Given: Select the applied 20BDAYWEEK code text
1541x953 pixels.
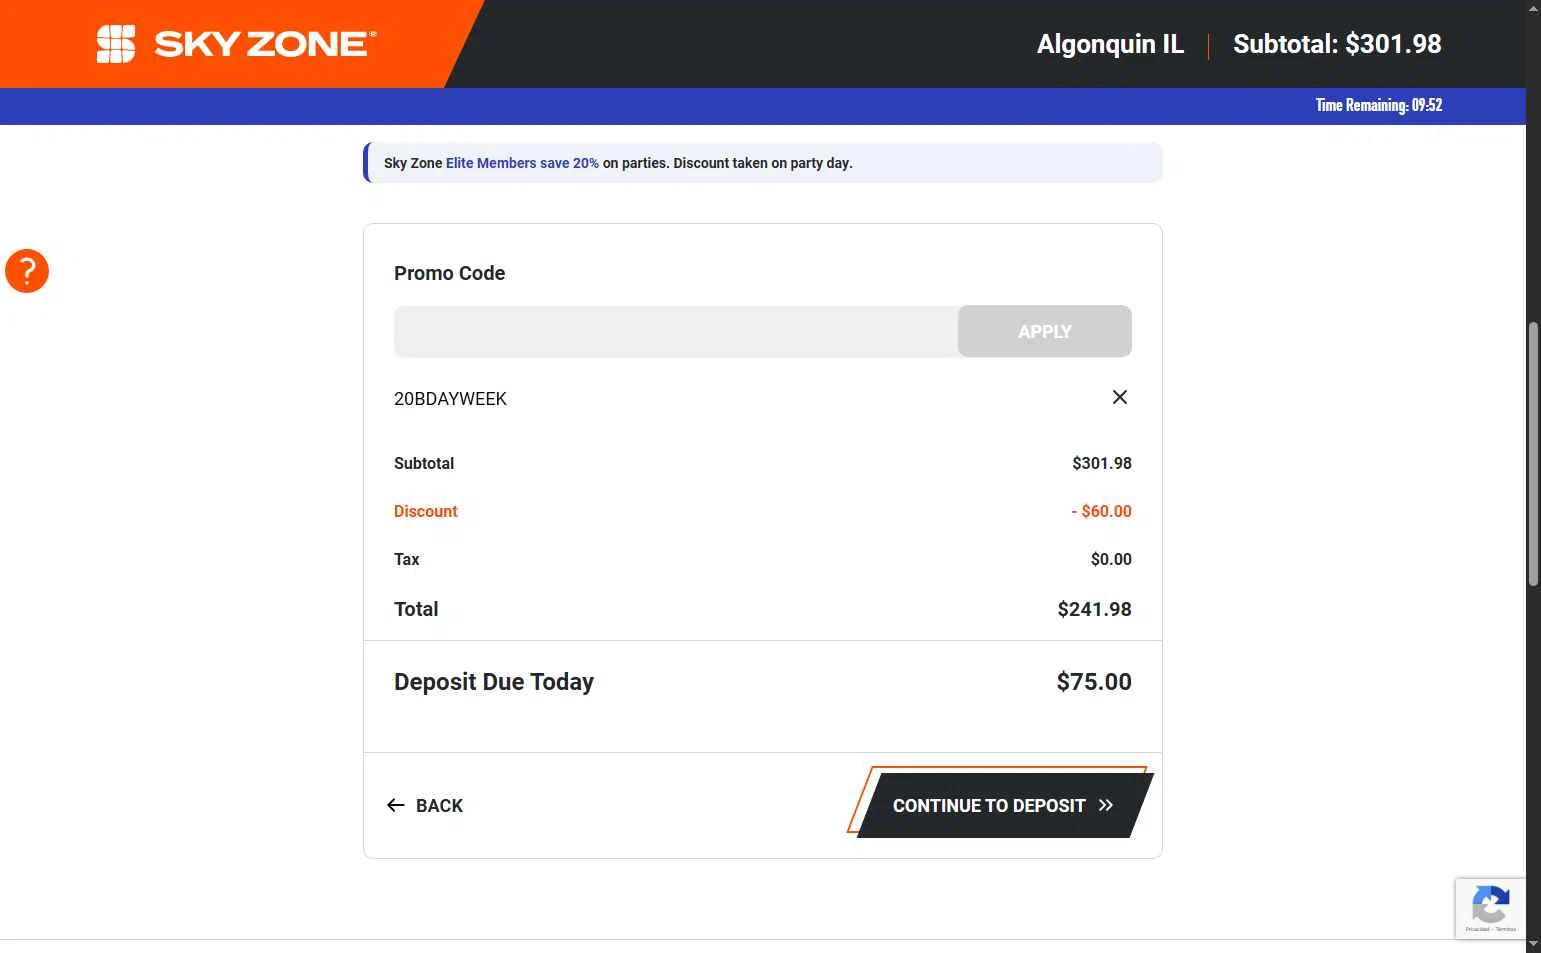Looking at the screenshot, I should [x=450, y=399].
